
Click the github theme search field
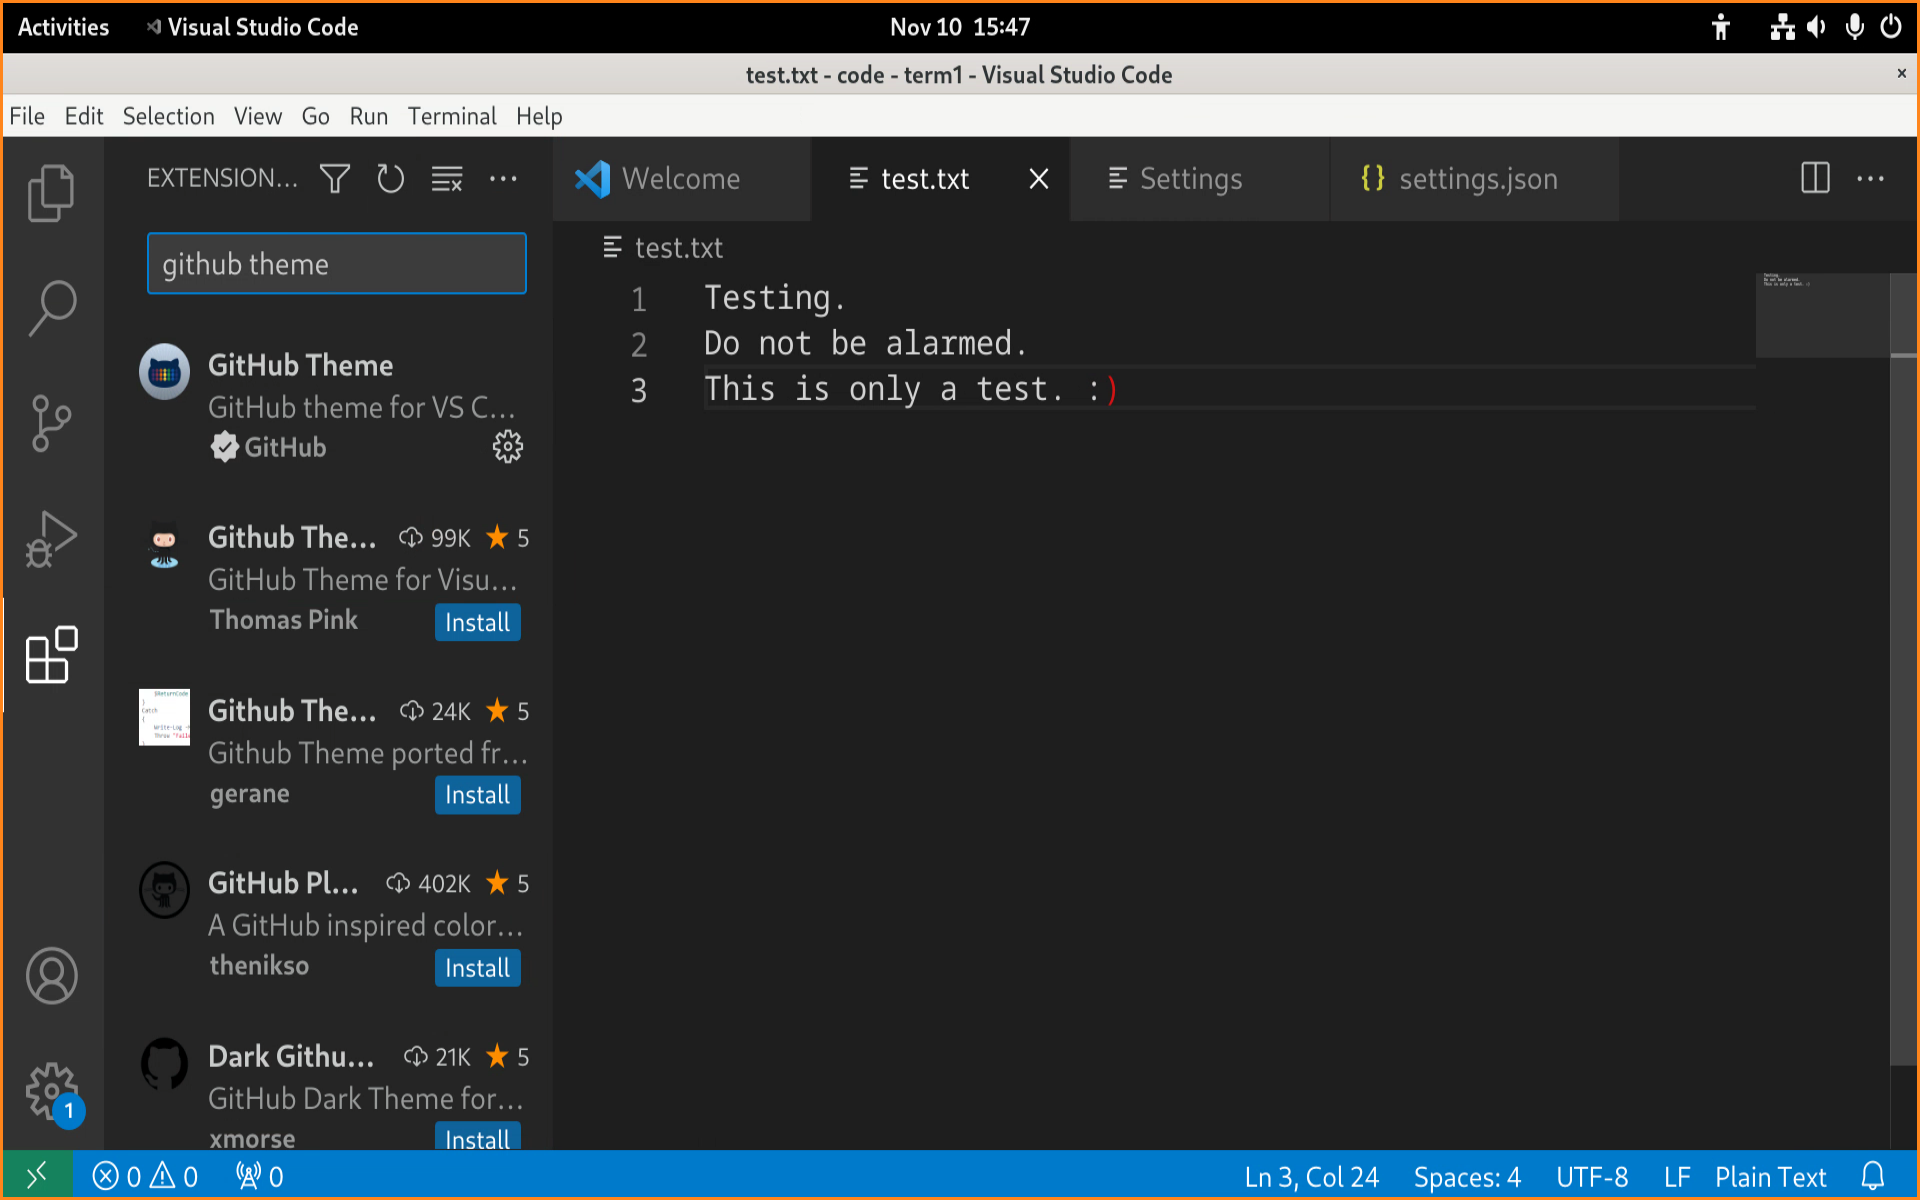pyautogui.click(x=336, y=264)
